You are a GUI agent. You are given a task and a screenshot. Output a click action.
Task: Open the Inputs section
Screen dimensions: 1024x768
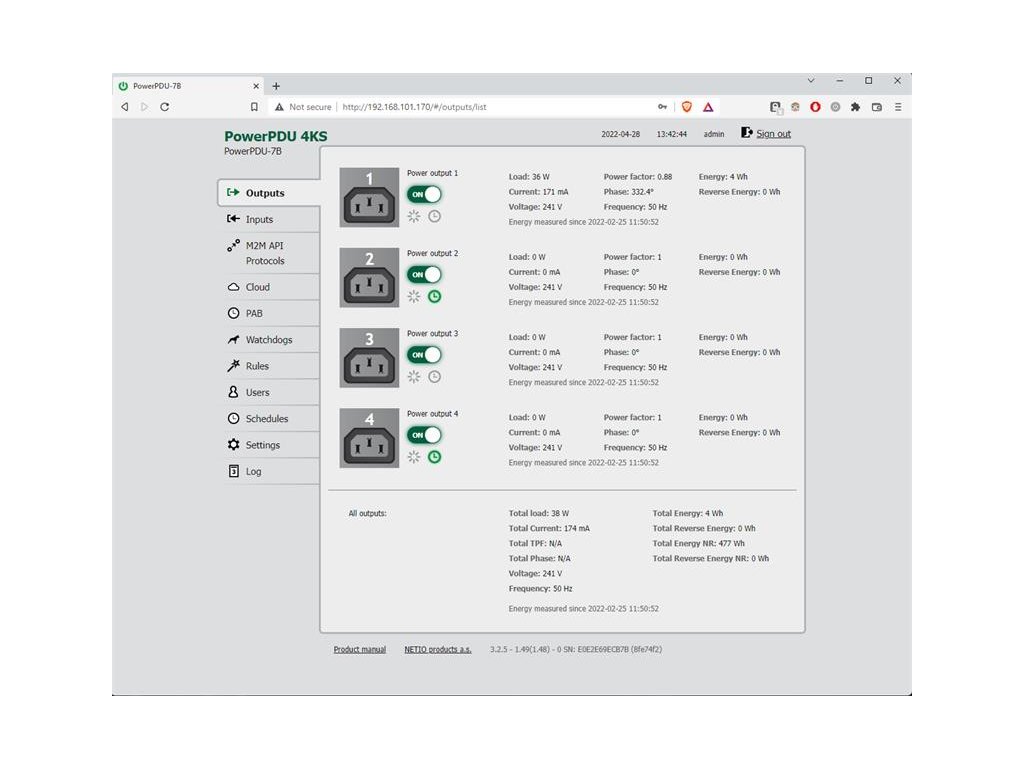[269, 219]
